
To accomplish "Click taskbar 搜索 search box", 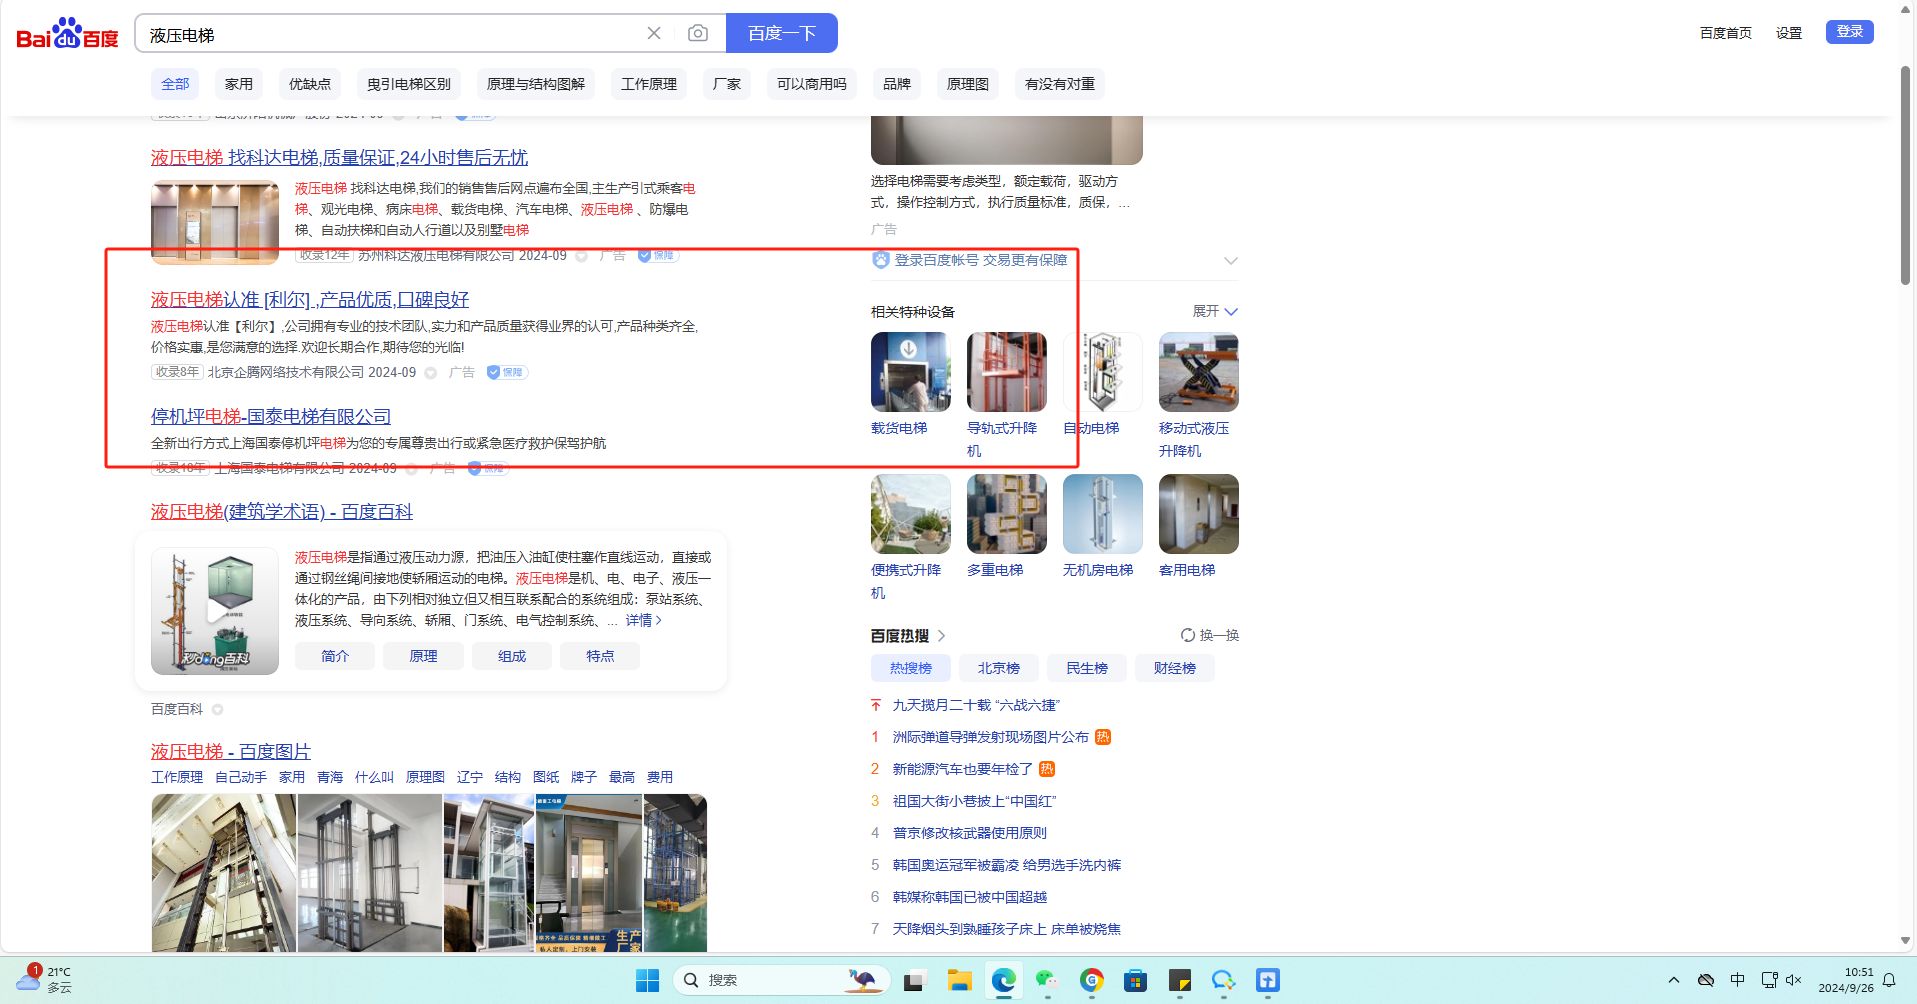I will click(x=781, y=980).
